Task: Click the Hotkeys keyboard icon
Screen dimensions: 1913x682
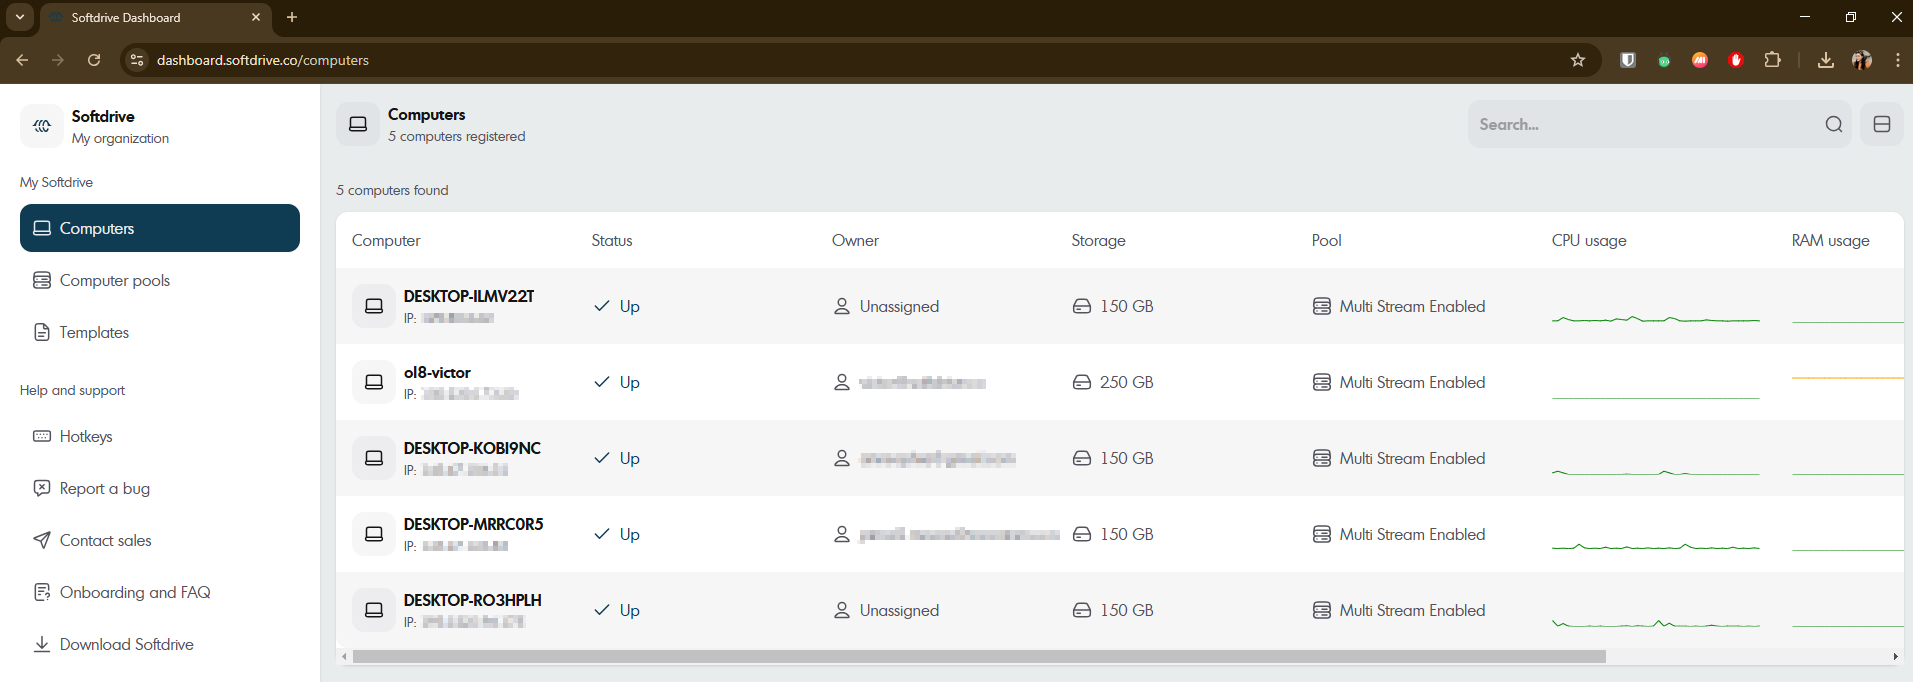Action: [42, 436]
